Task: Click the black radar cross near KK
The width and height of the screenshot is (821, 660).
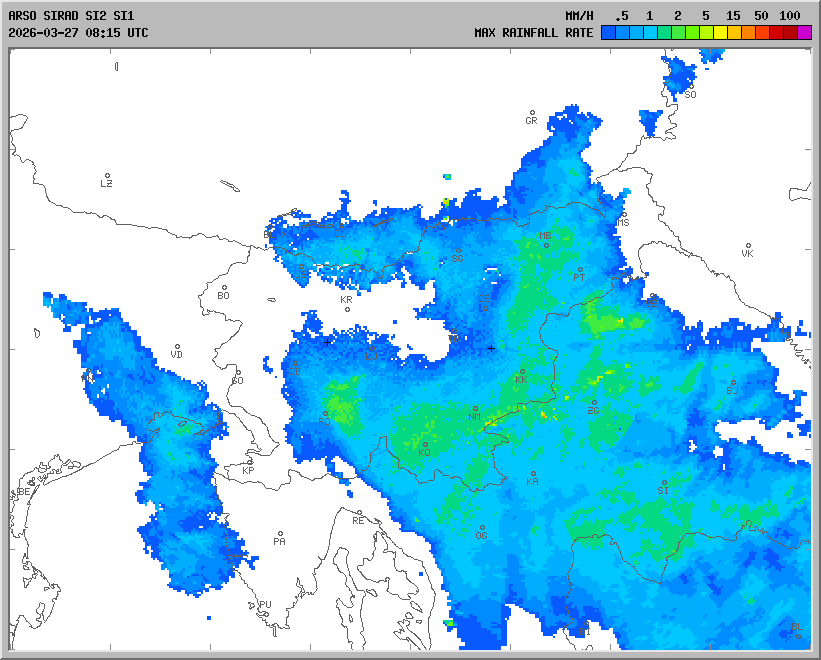Action: tap(491, 348)
